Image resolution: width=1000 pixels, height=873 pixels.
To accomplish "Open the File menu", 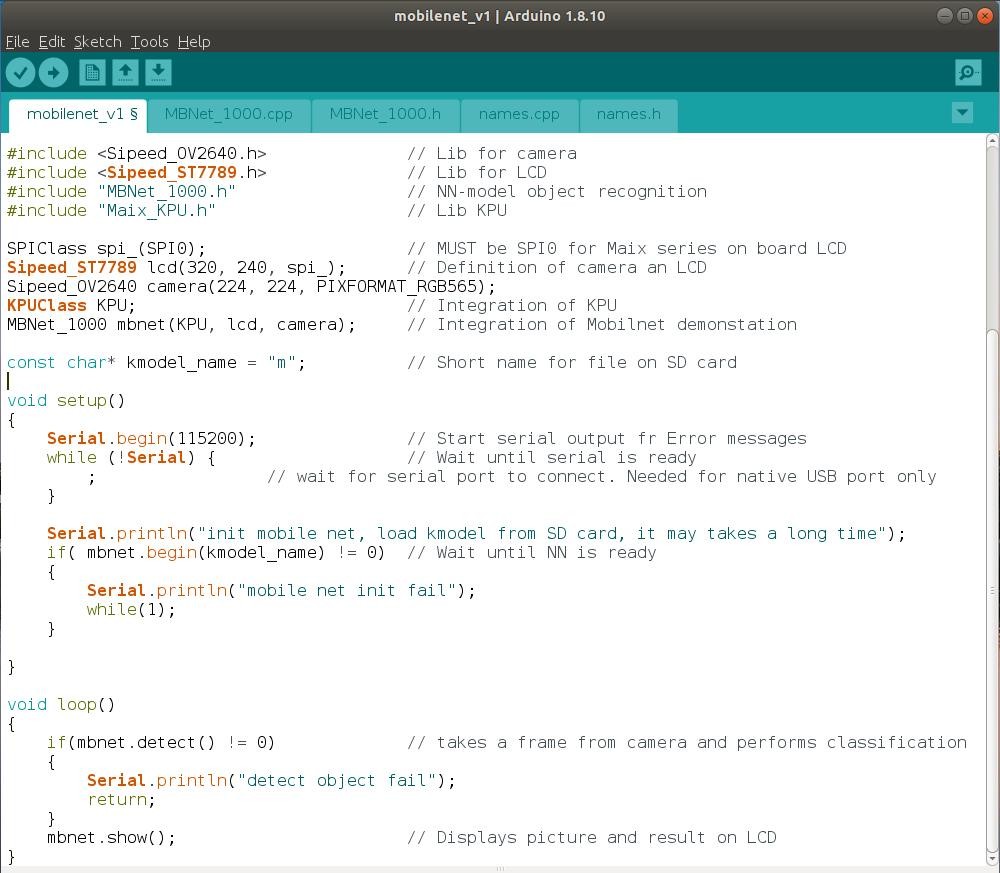I will (x=17, y=42).
